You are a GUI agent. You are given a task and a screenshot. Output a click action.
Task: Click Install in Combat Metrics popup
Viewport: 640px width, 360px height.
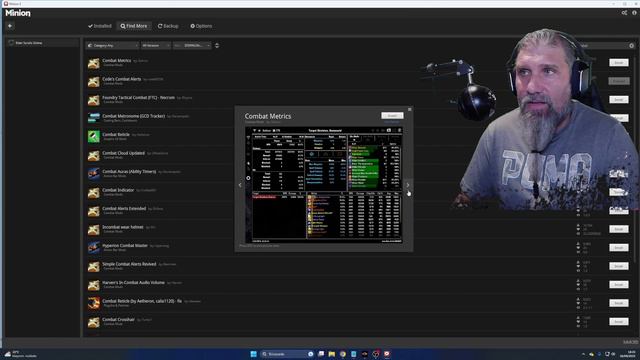coord(392,116)
